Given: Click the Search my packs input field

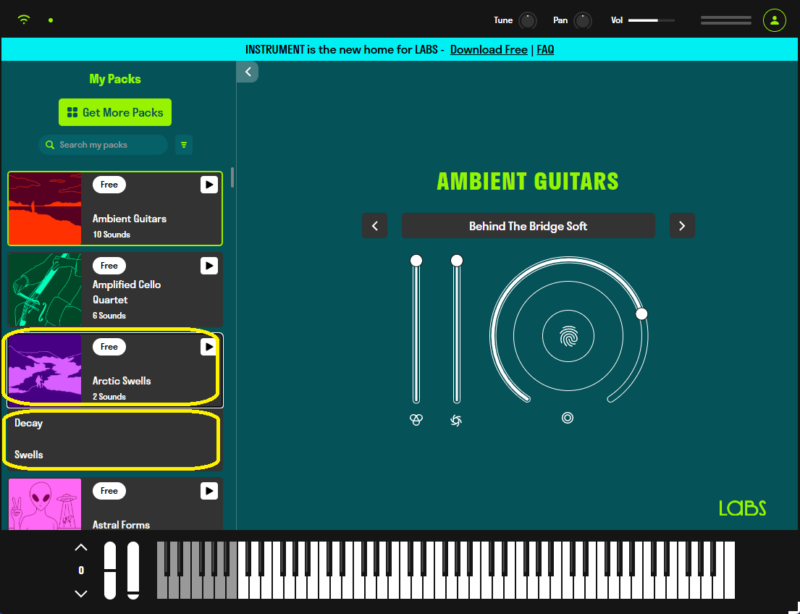Looking at the screenshot, I should [108, 145].
